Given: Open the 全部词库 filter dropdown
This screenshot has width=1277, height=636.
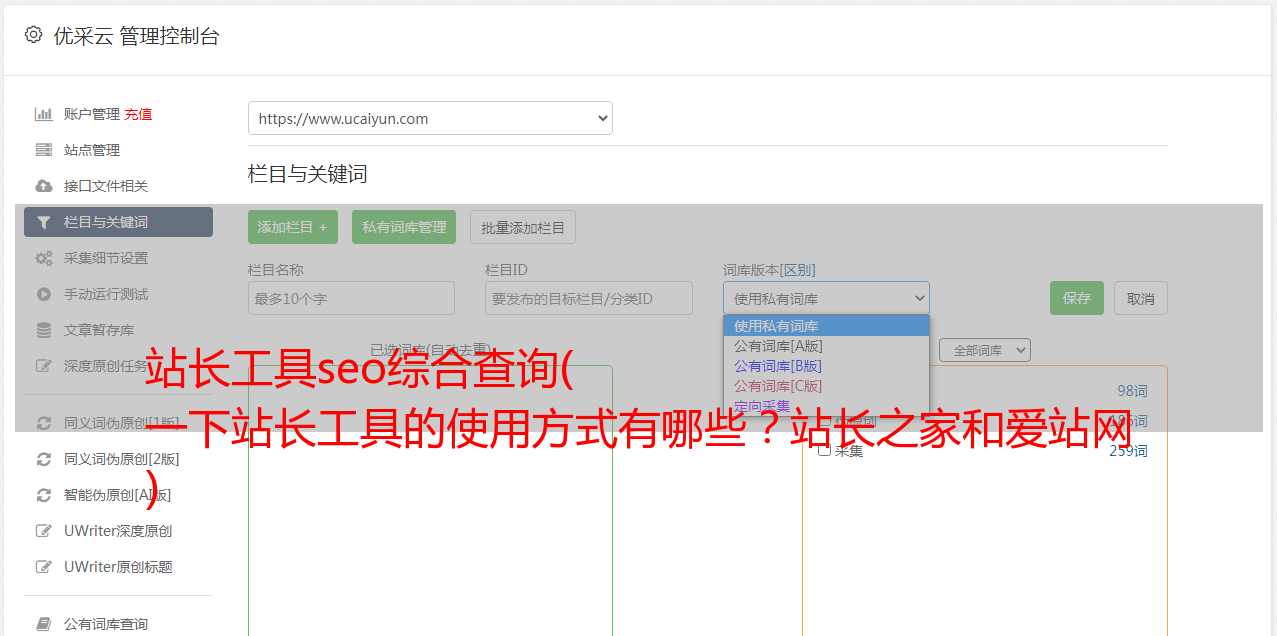Looking at the screenshot, I should click(985, 350).
